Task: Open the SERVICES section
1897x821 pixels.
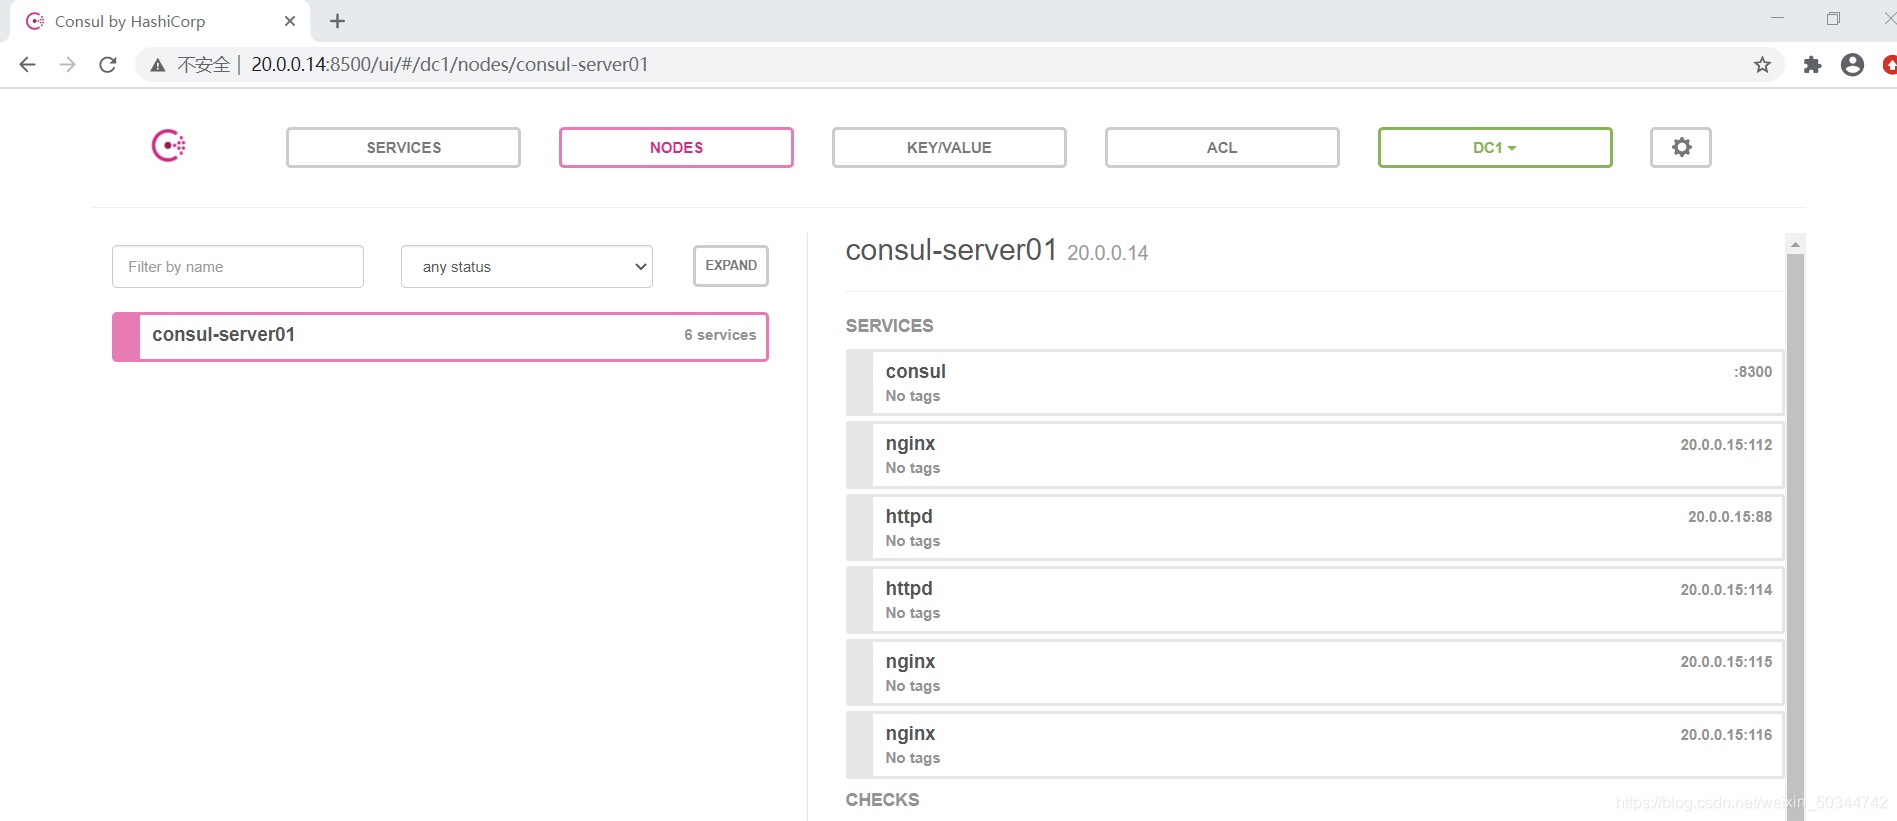Action: coord(403,147)
